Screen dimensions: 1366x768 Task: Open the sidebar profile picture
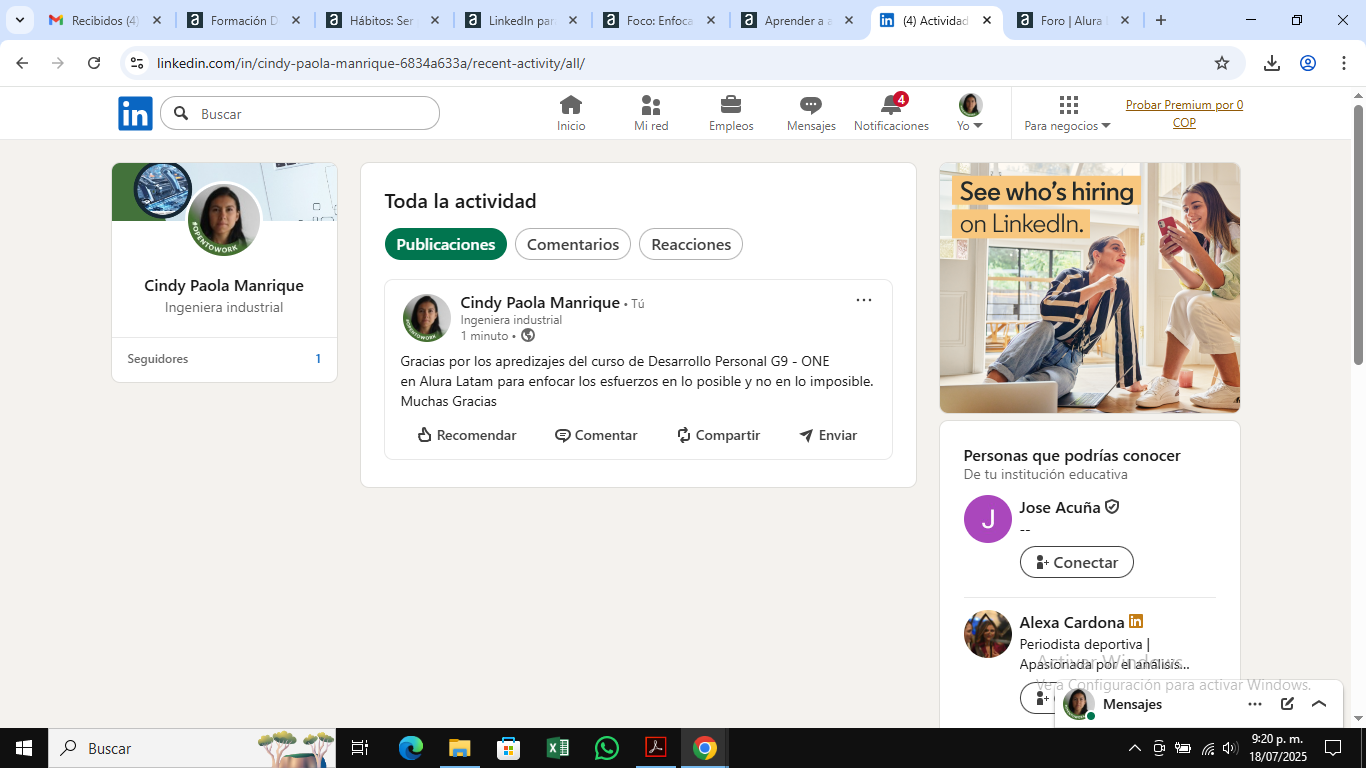click(224, 220)
